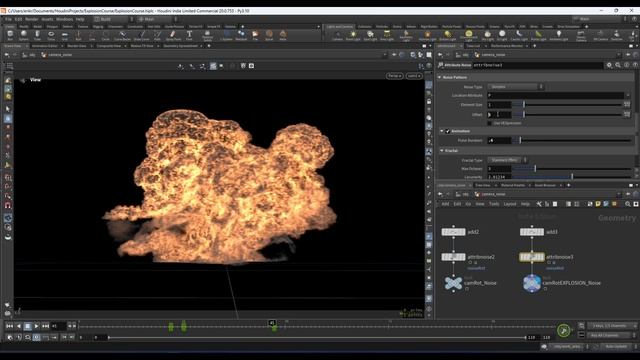Switch to the Tree View tab

482,185
